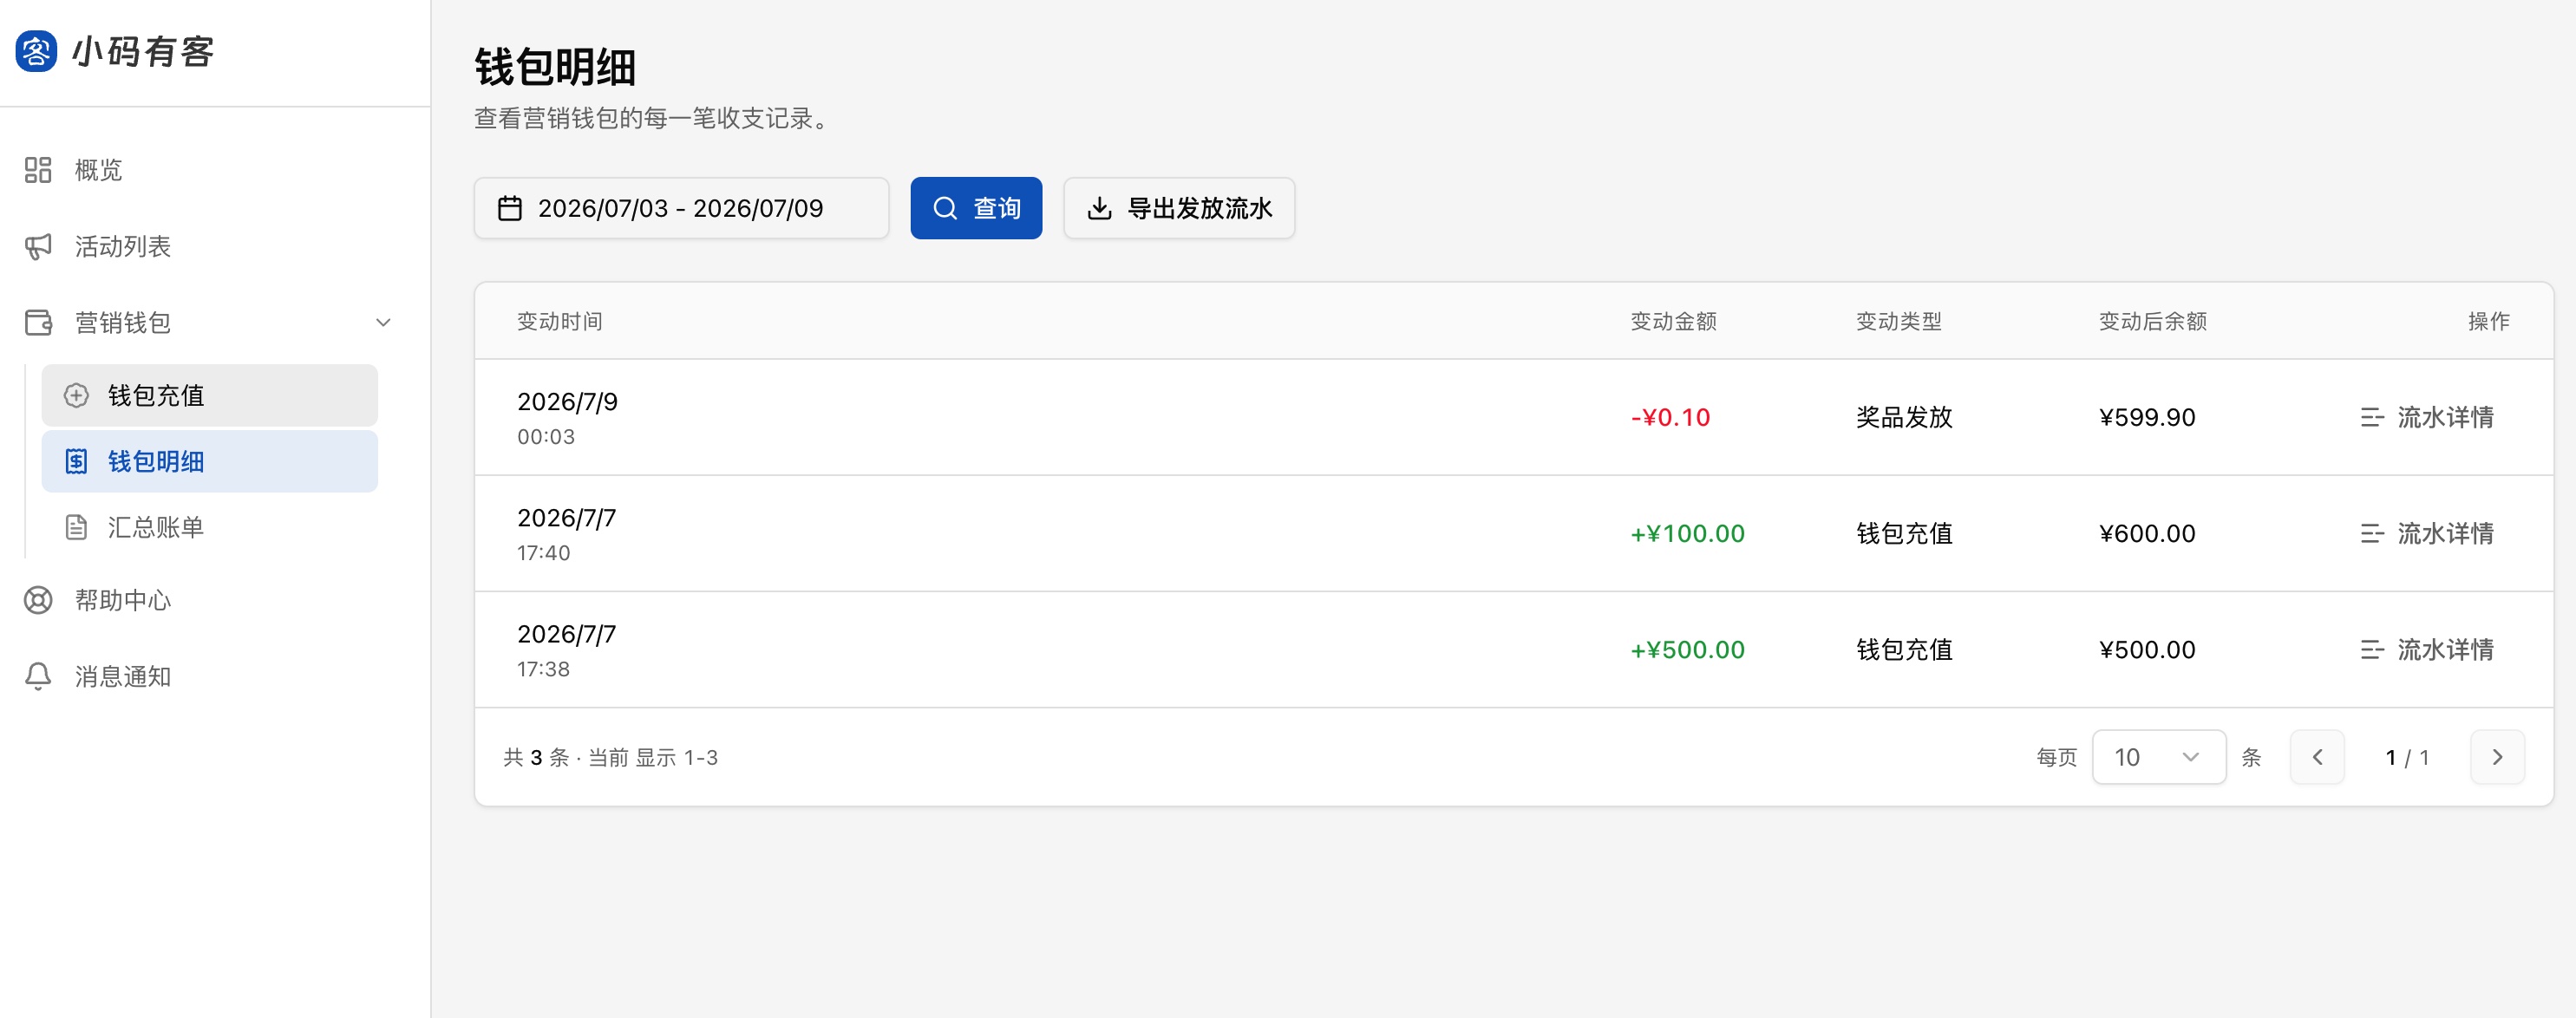
Task: Click 营销钱包 menu label
Action: 122,323
